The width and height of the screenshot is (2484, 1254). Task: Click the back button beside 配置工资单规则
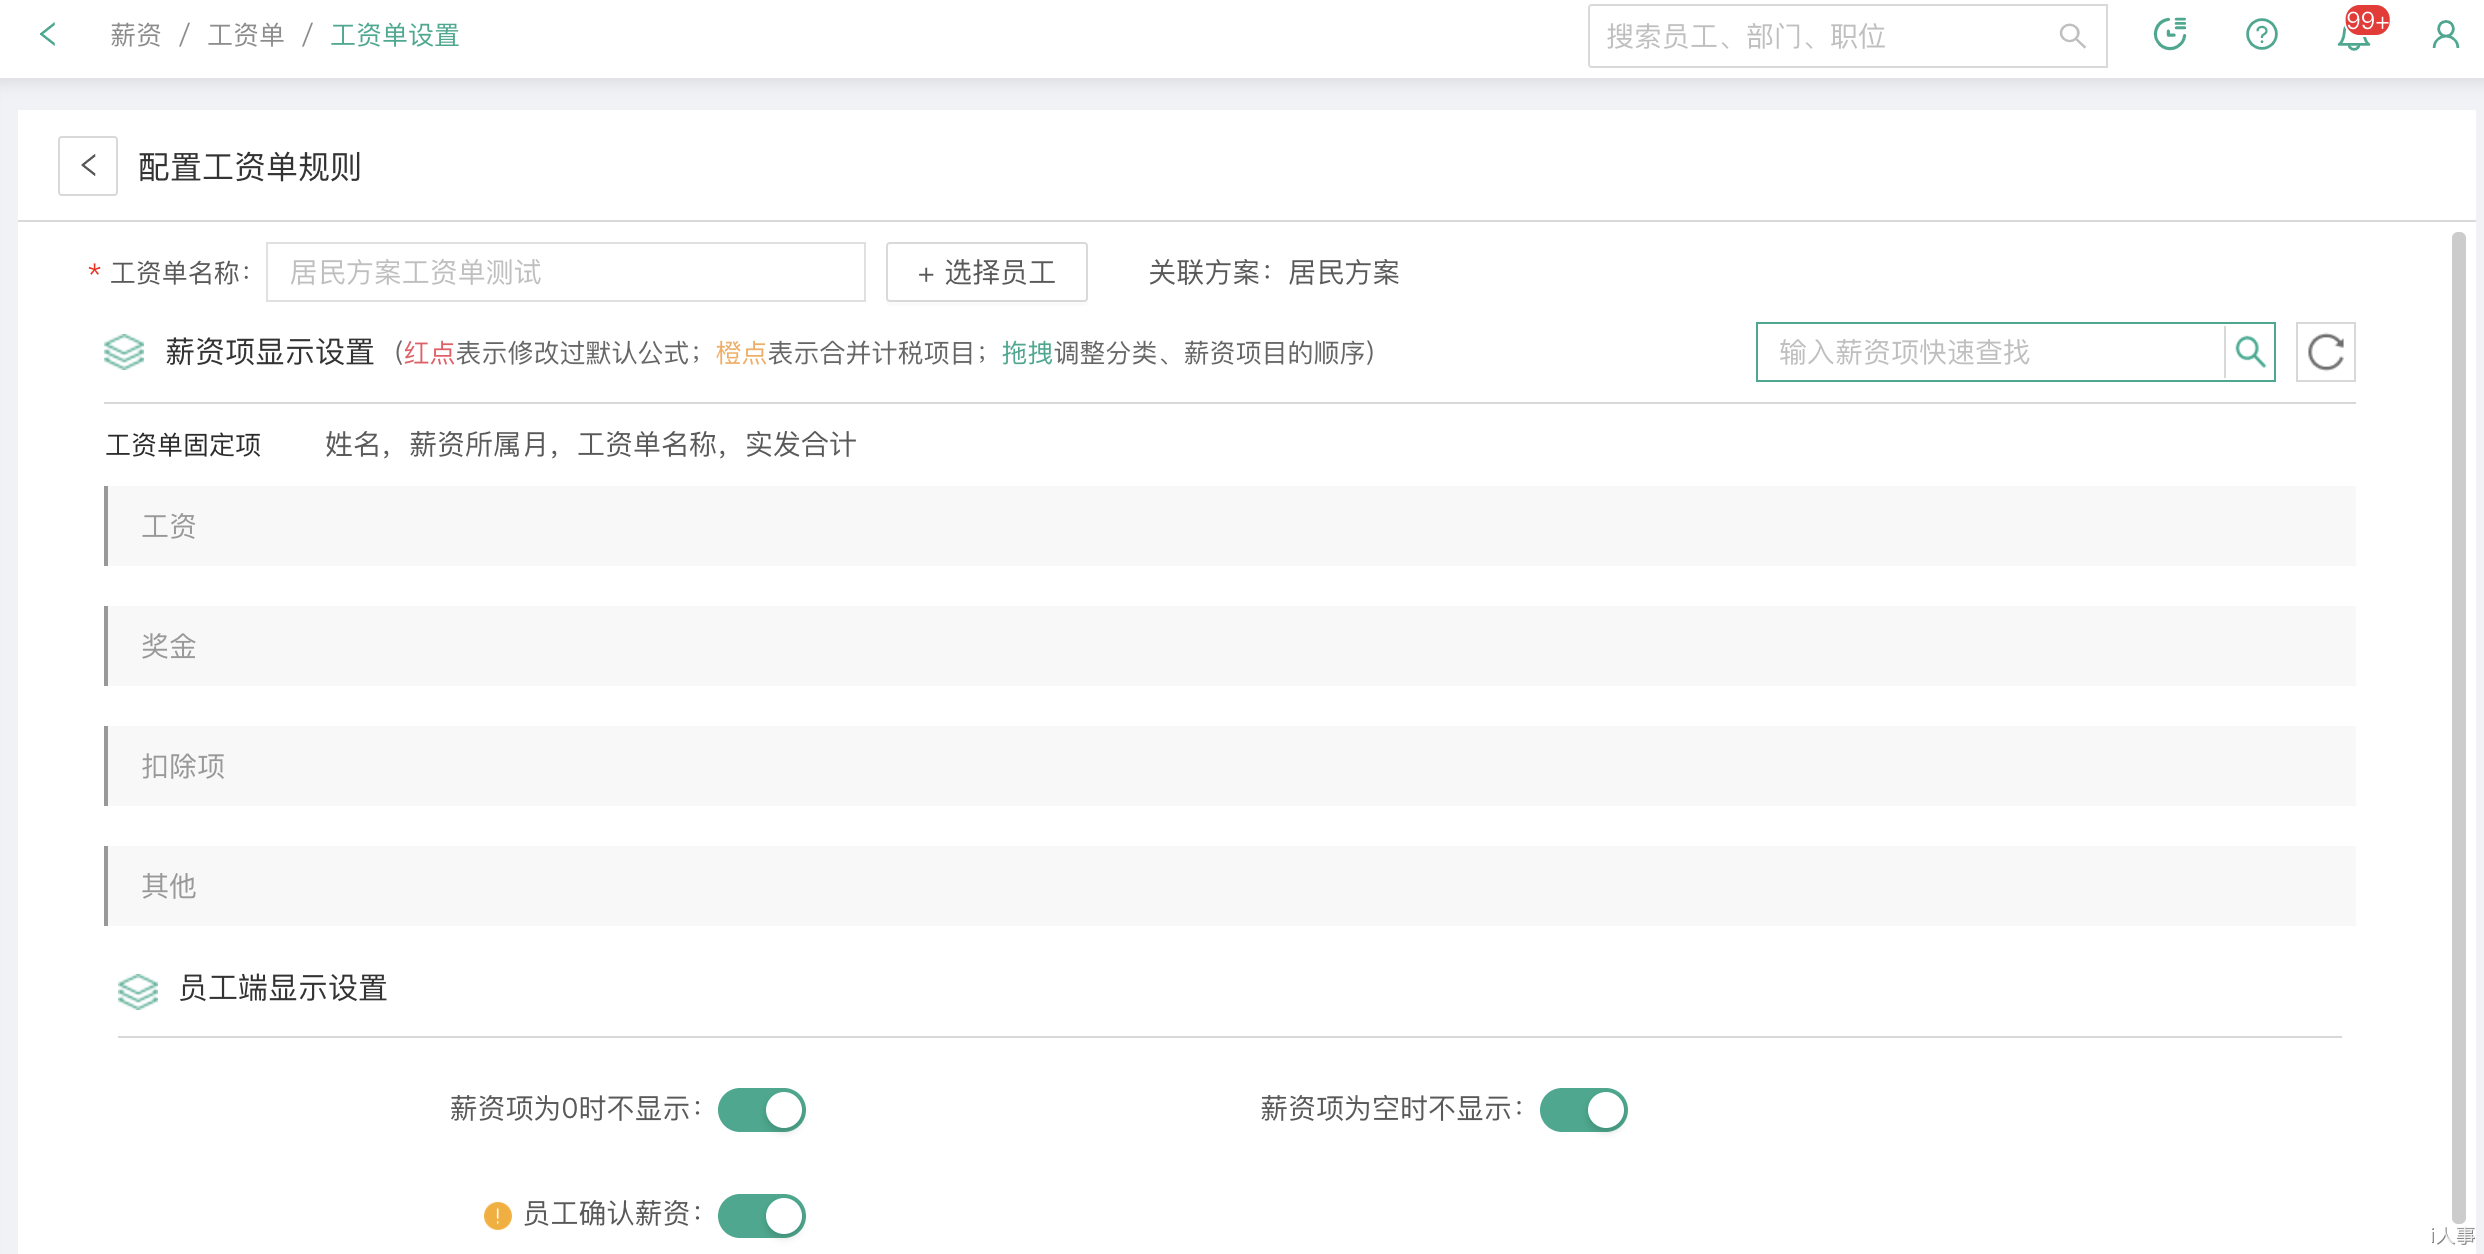tap(88, 166)
